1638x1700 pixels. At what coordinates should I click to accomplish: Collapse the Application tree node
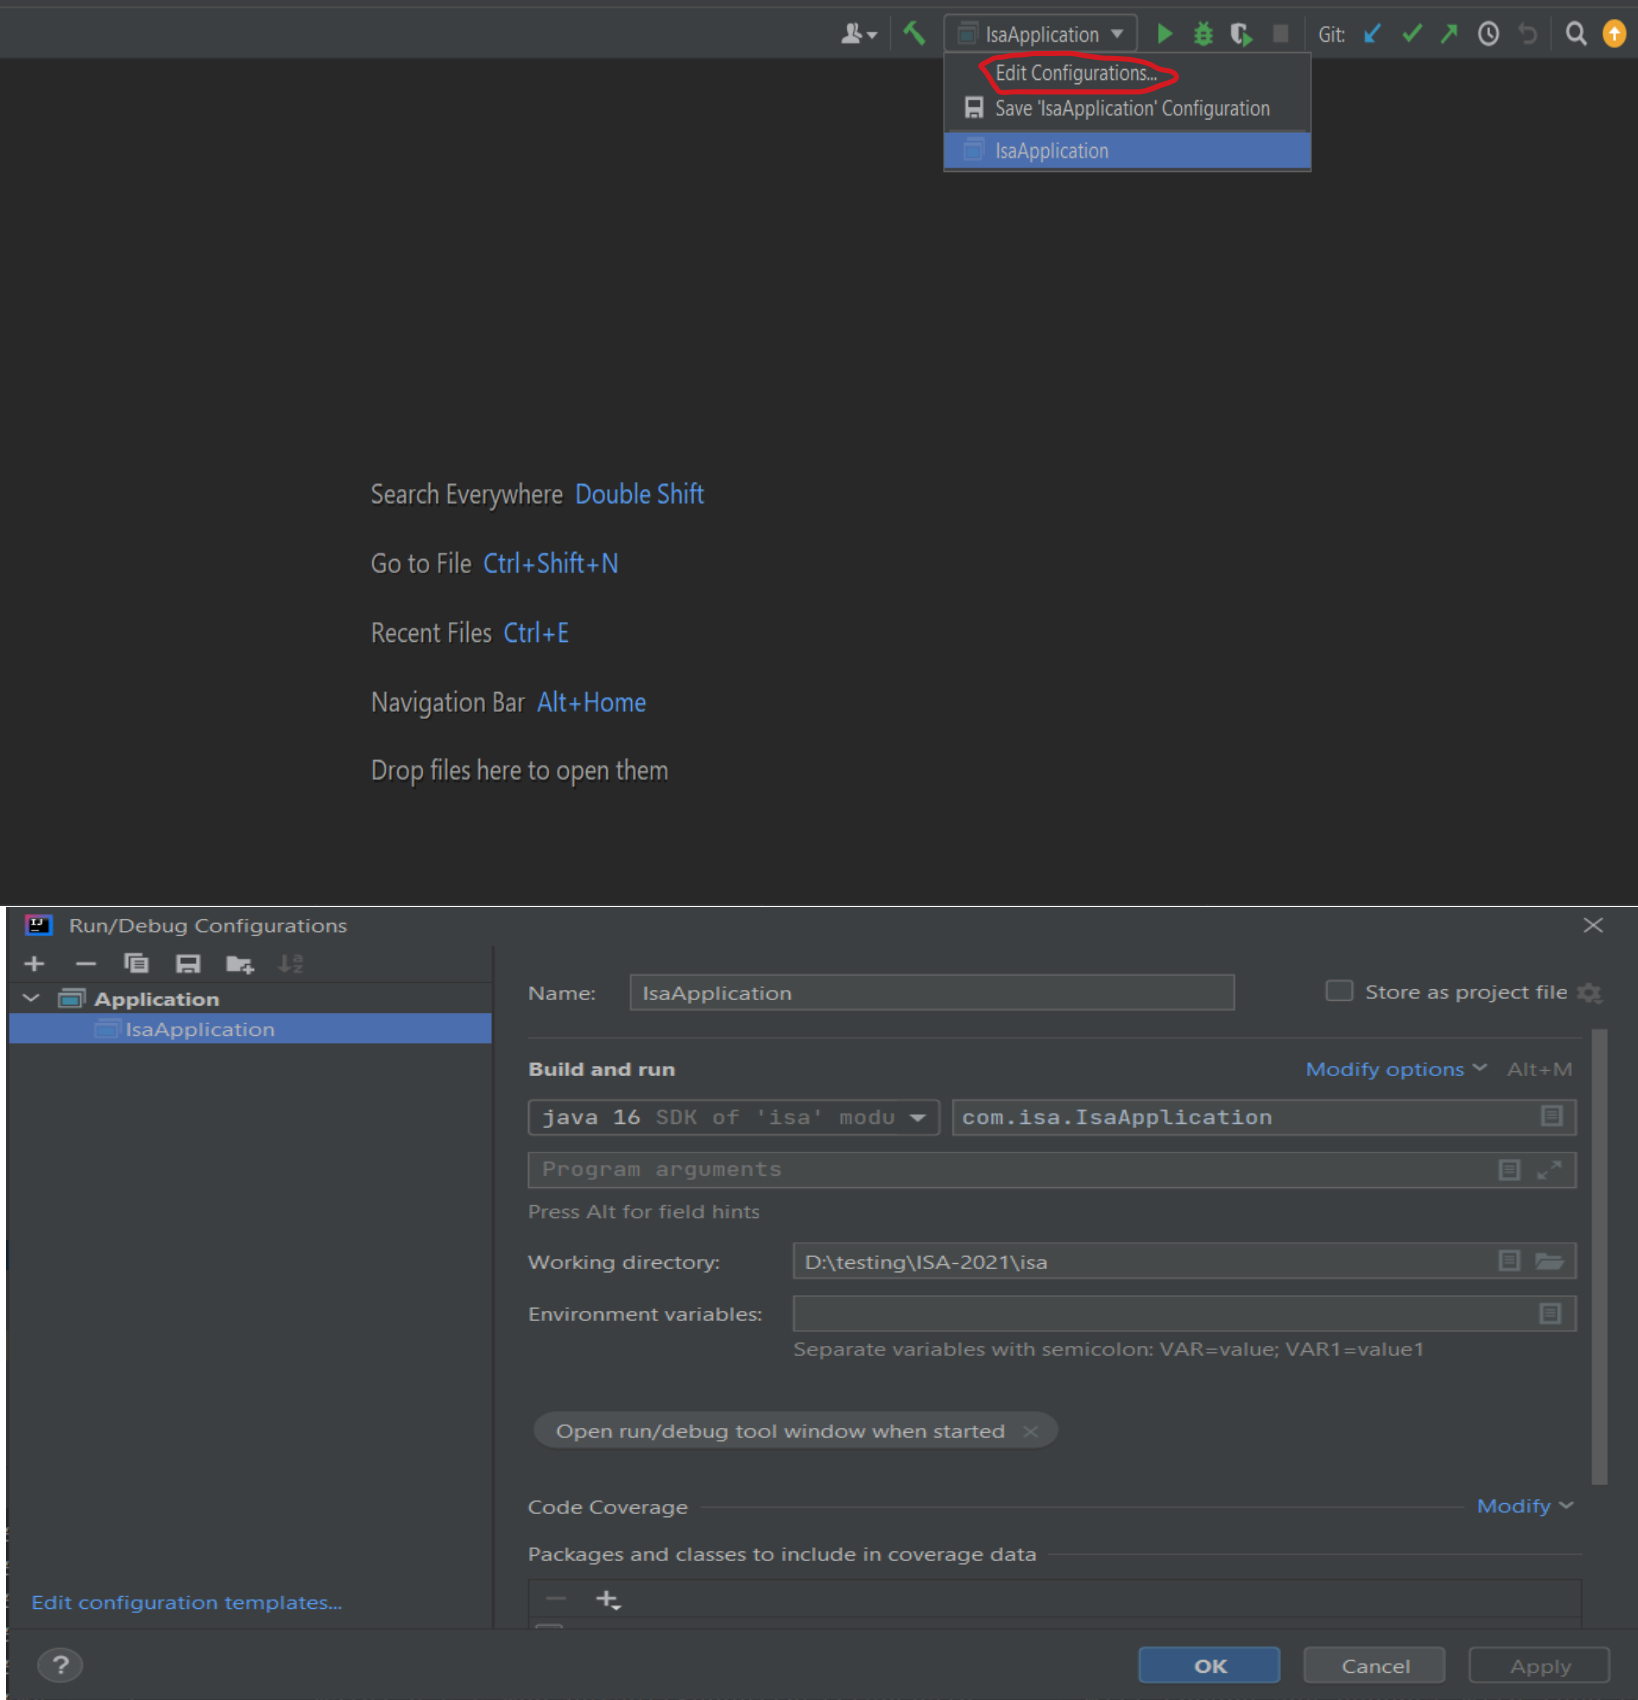coord(30,997)
